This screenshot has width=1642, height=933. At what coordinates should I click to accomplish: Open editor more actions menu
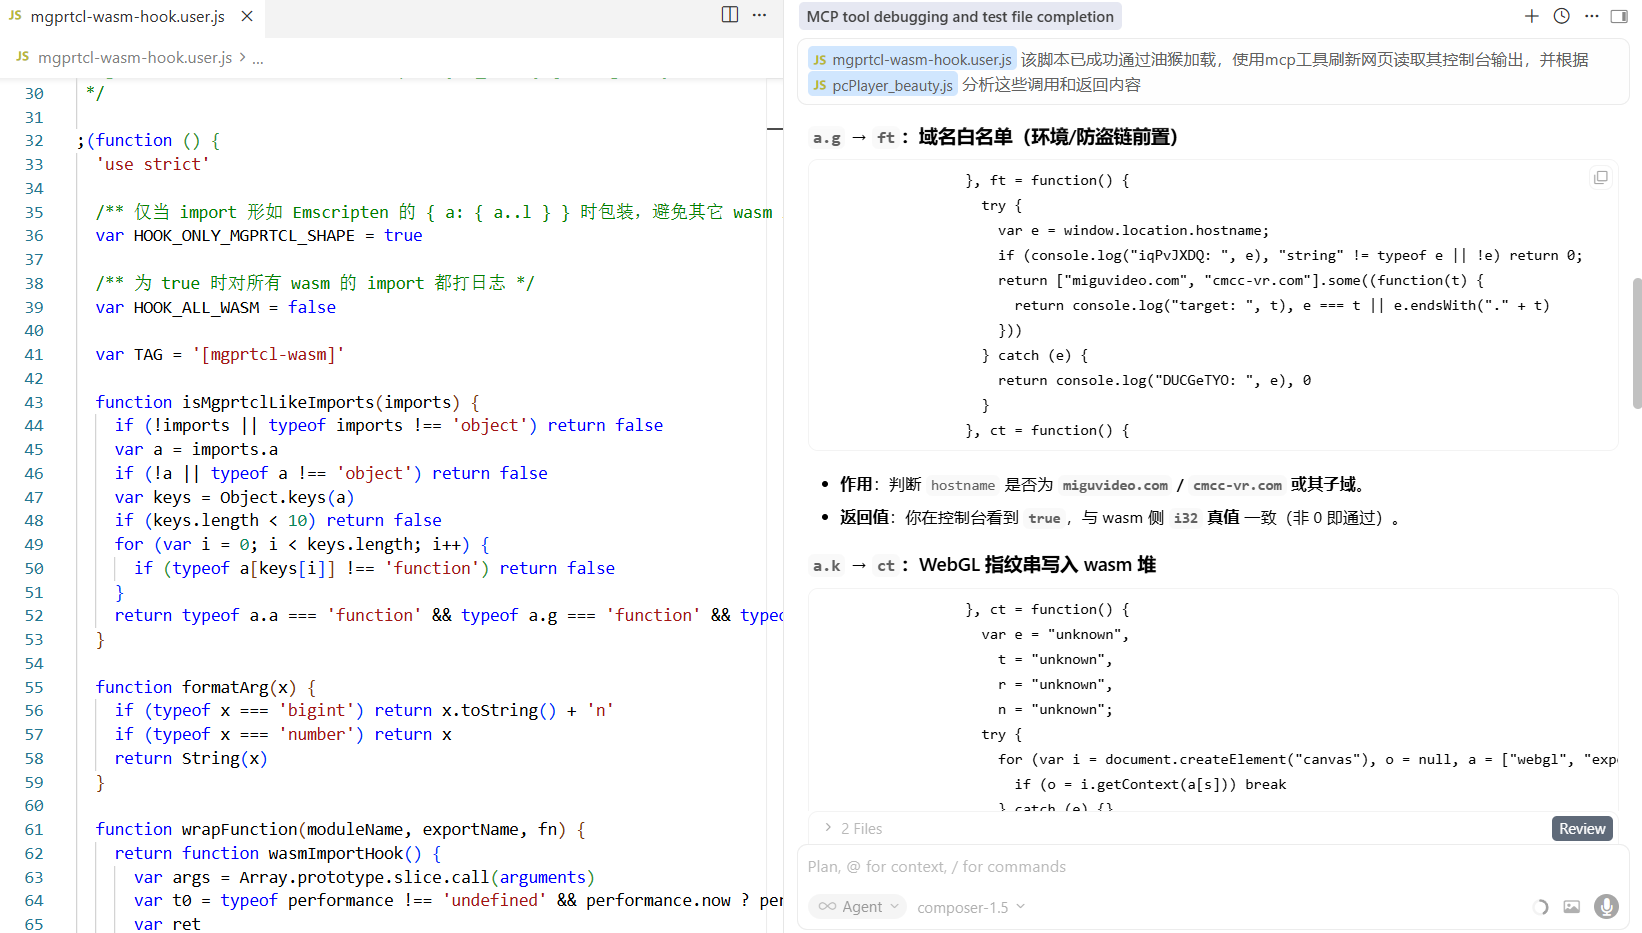[759, 15]
